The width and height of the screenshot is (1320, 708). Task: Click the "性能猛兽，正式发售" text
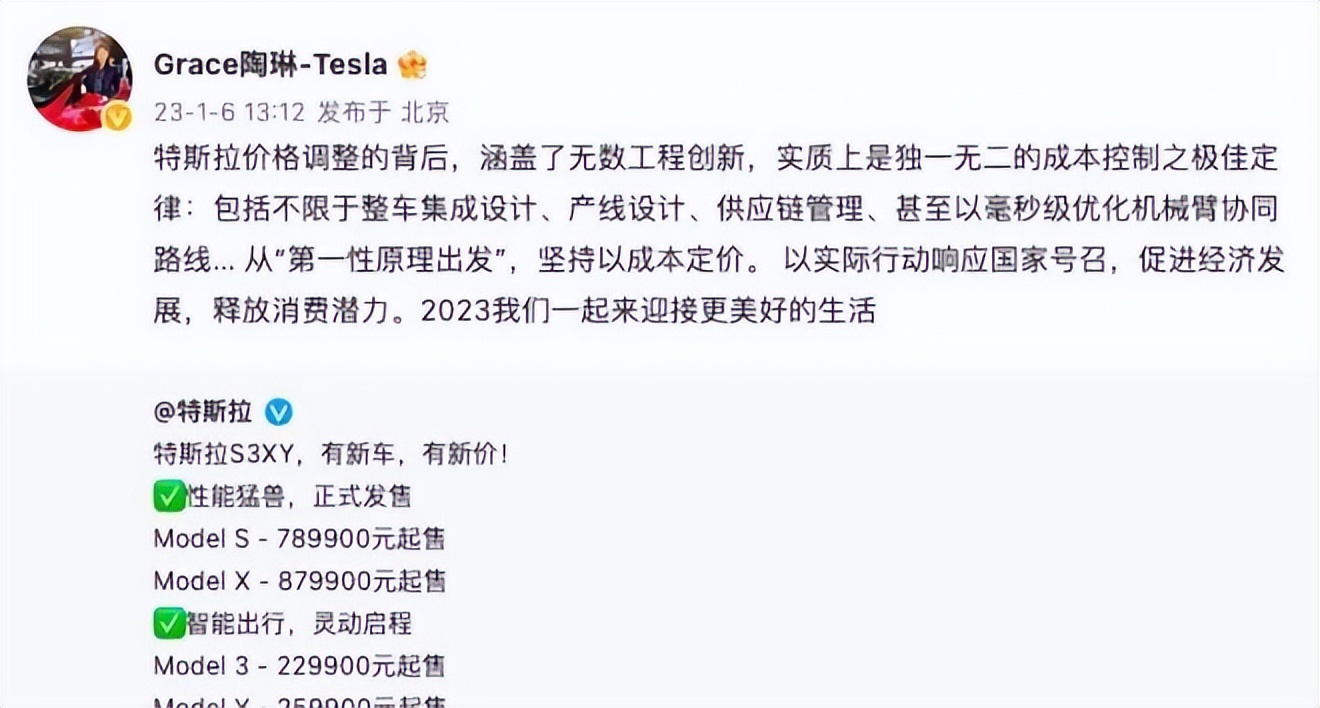click(299, 496)
